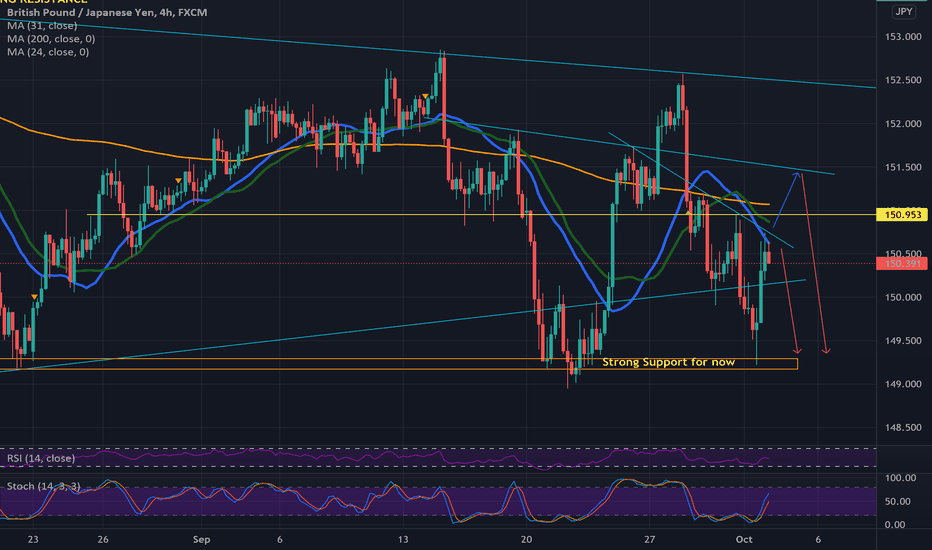Click the 26 date label on time axis

tap(103, 539)
